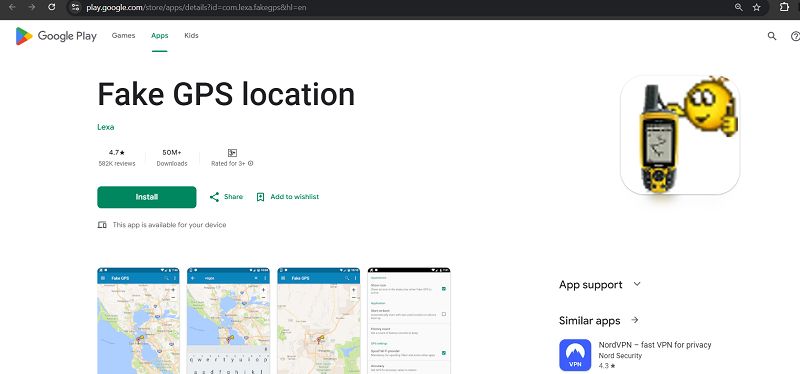
Task: Open the search magnifier in Play header
Action: (772, 36)
